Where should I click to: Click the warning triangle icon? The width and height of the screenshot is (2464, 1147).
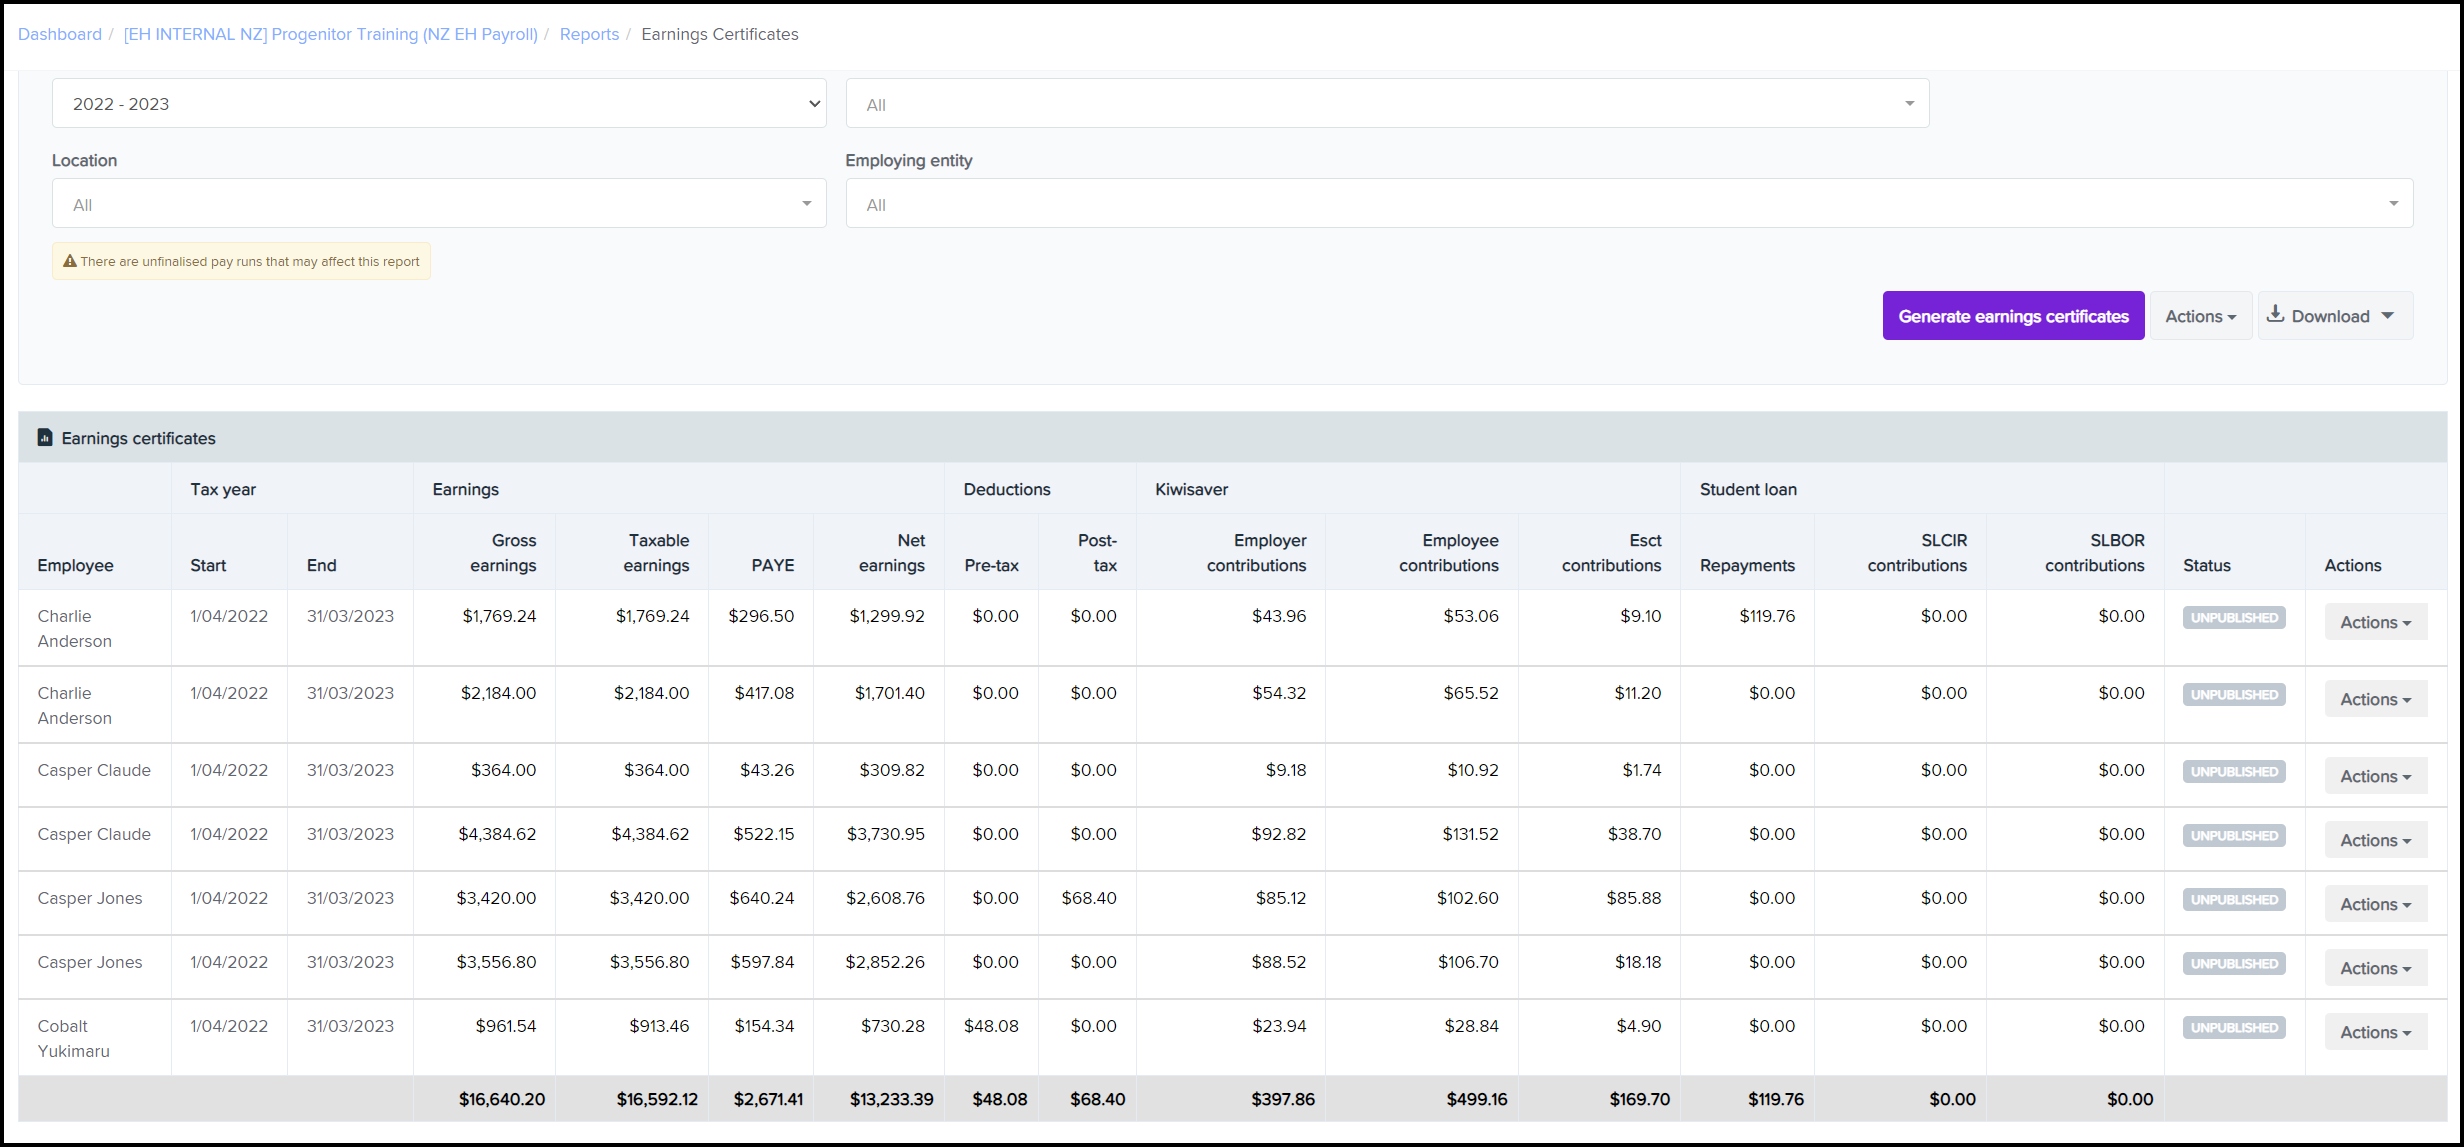click(x=69, y=262)
